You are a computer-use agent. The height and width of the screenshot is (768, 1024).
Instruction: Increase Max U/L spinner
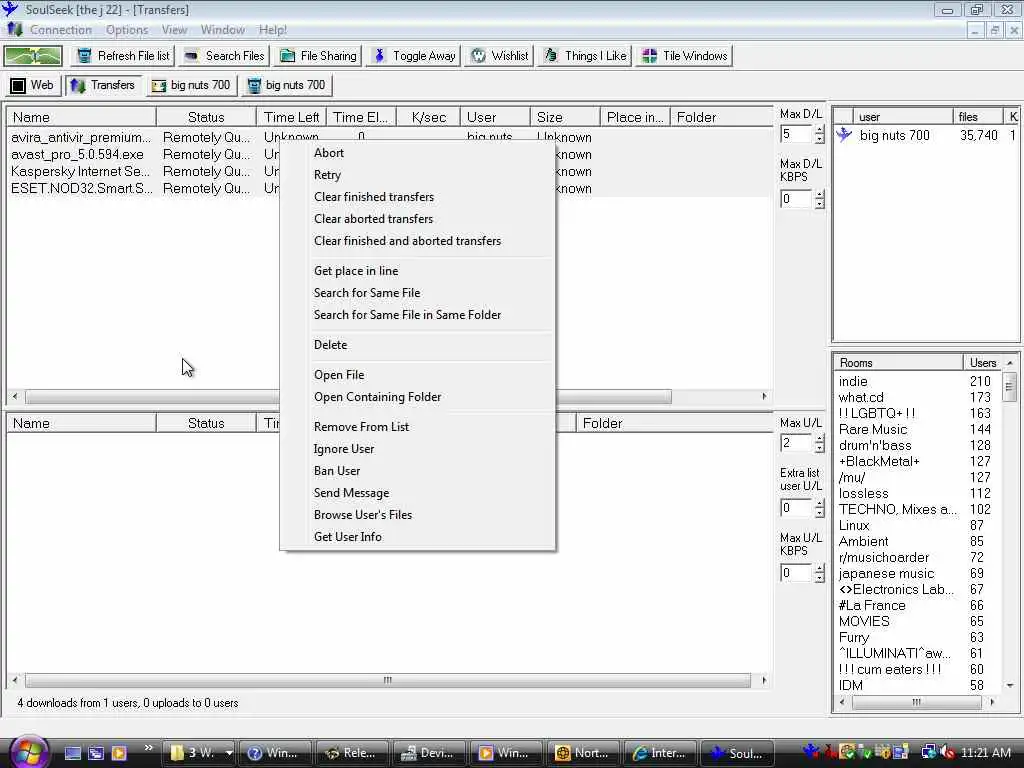tap(820, 439)
